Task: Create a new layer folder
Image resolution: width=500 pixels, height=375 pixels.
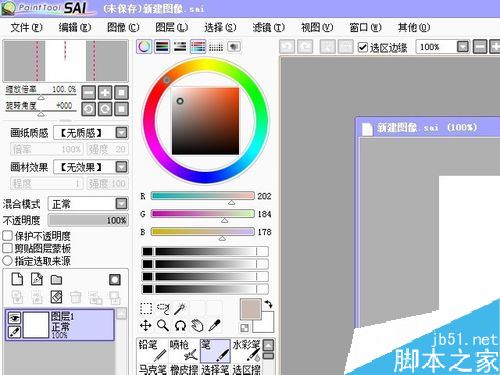Action: (56, 279)
